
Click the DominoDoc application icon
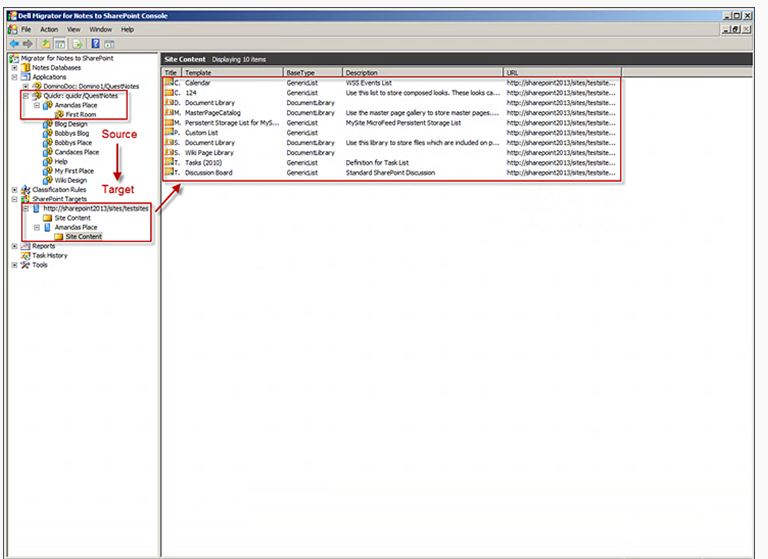(x=37, y=86)
